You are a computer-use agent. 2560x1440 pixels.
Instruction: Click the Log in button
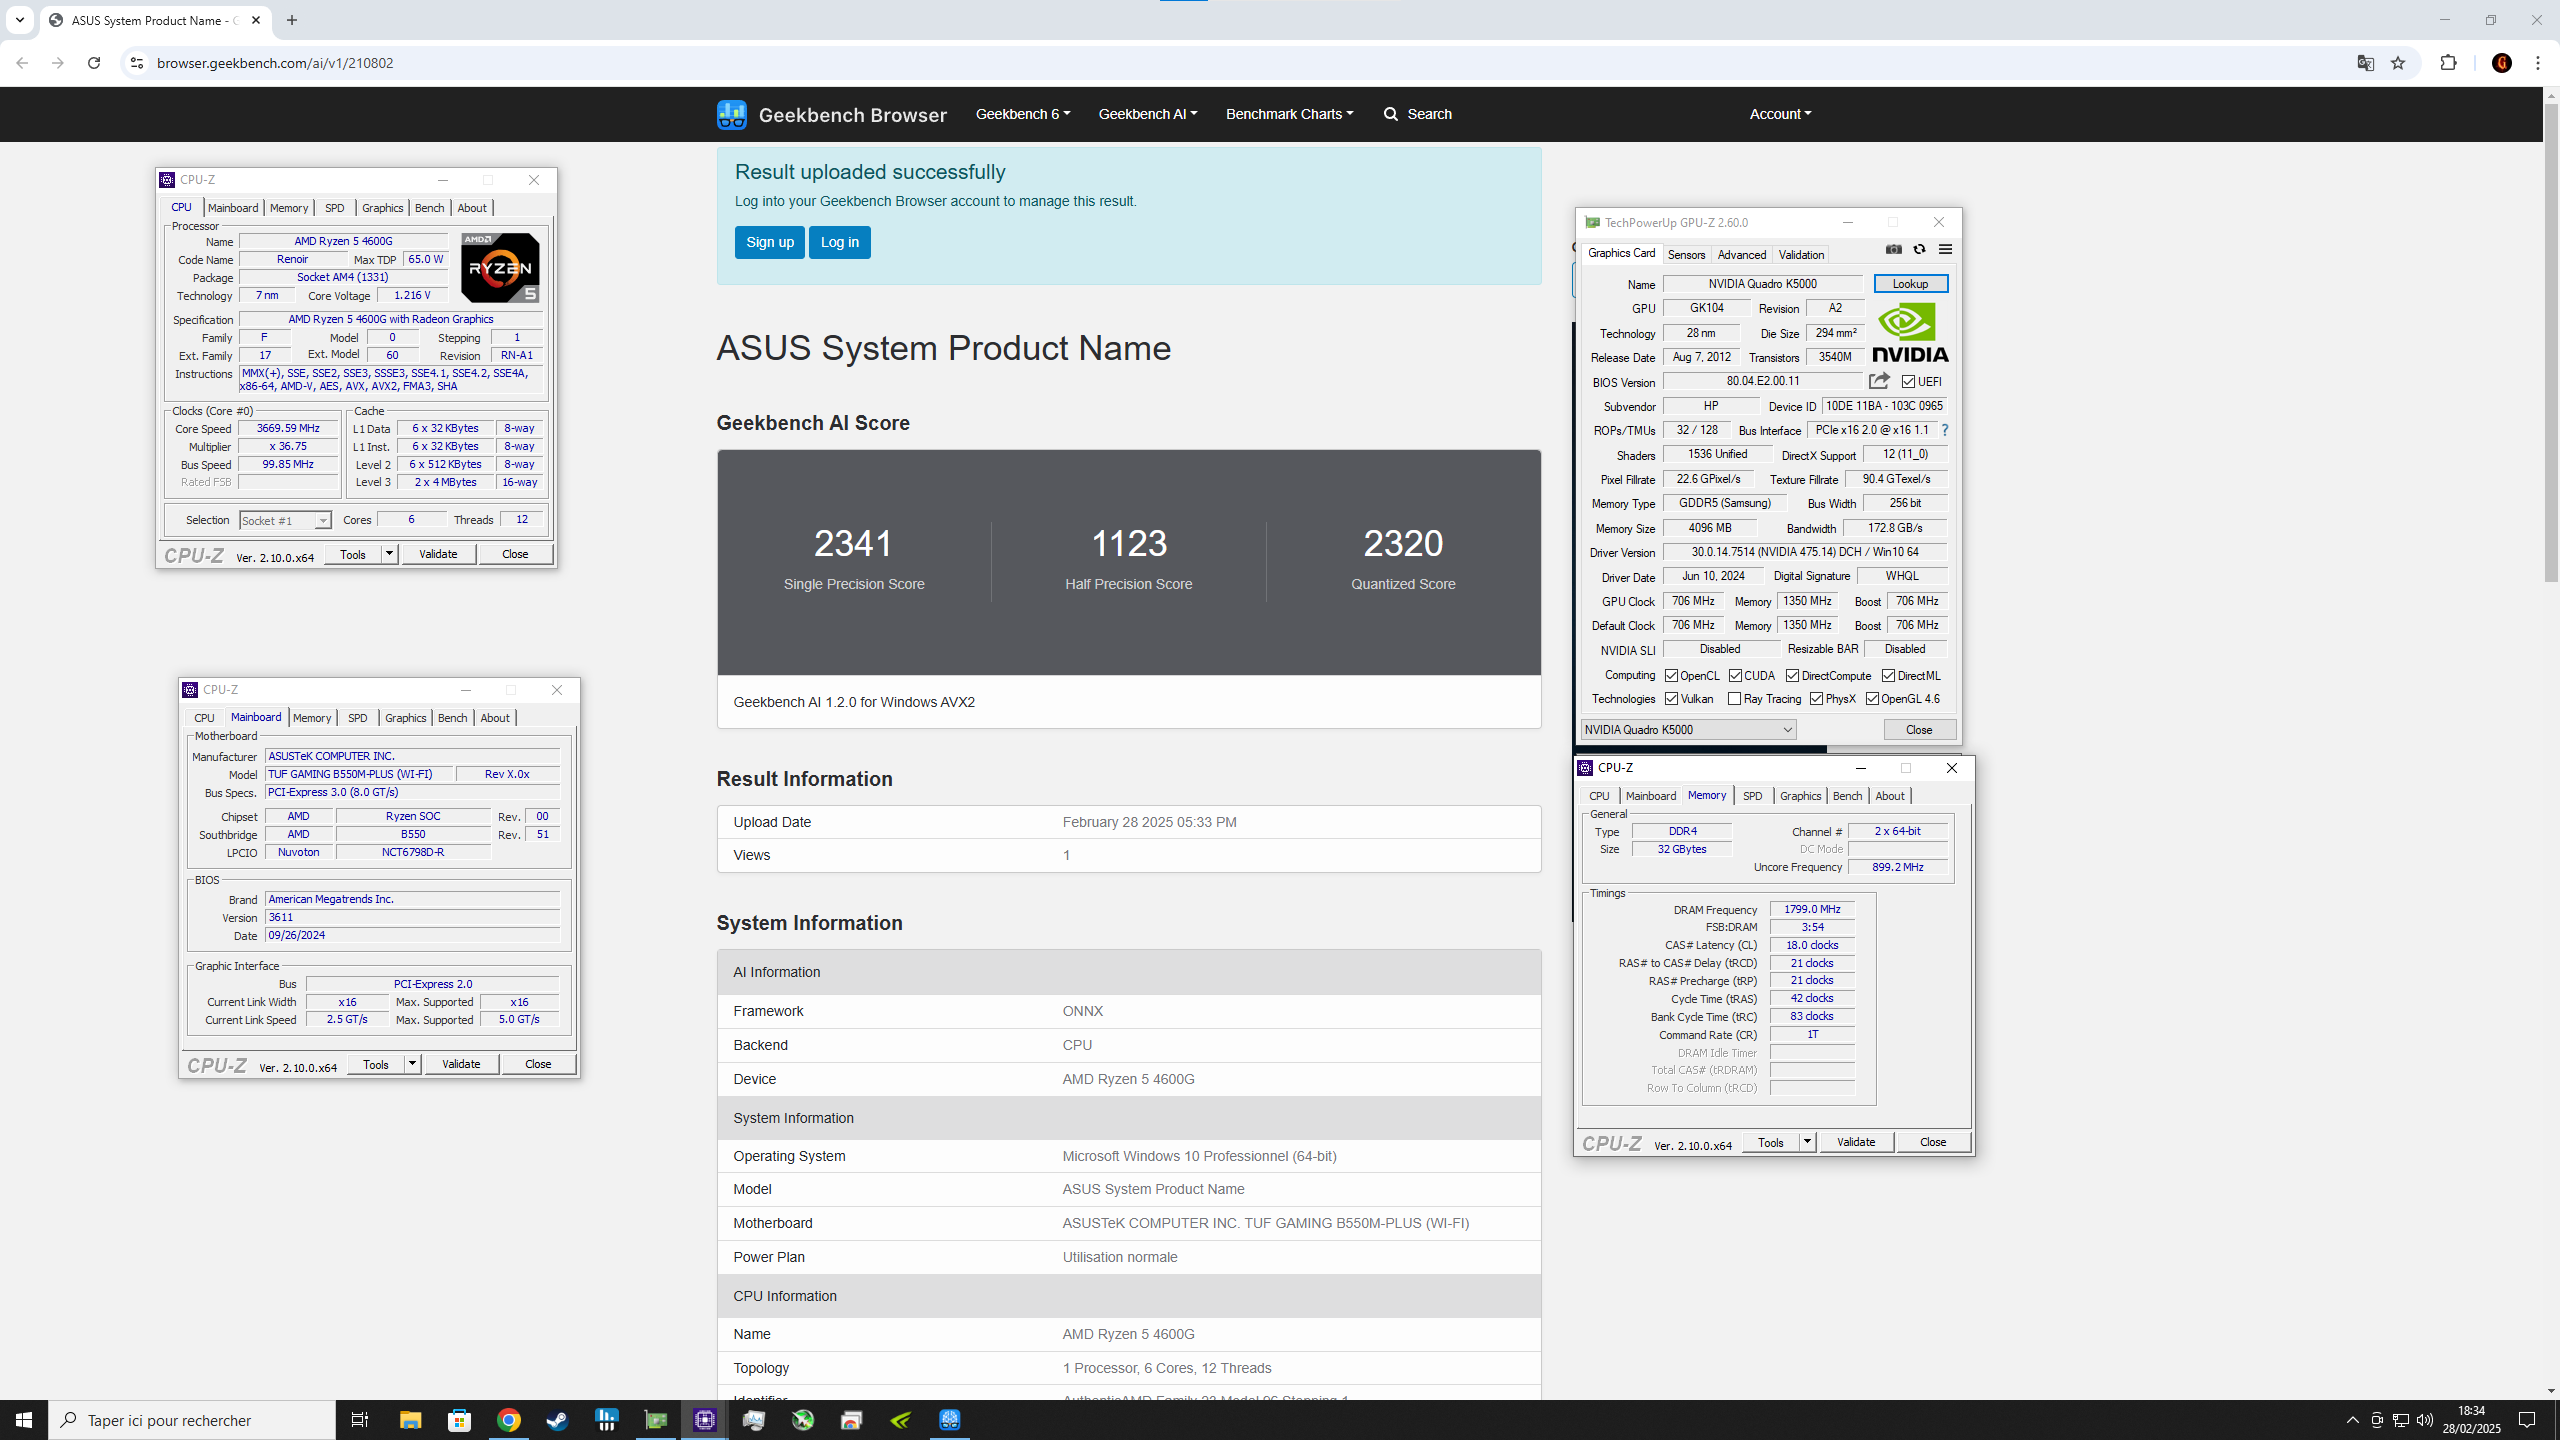click(839, 242)
